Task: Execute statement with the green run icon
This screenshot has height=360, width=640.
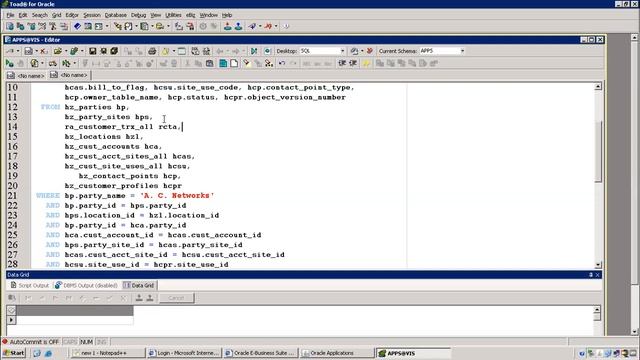Action: pos(9,63)
